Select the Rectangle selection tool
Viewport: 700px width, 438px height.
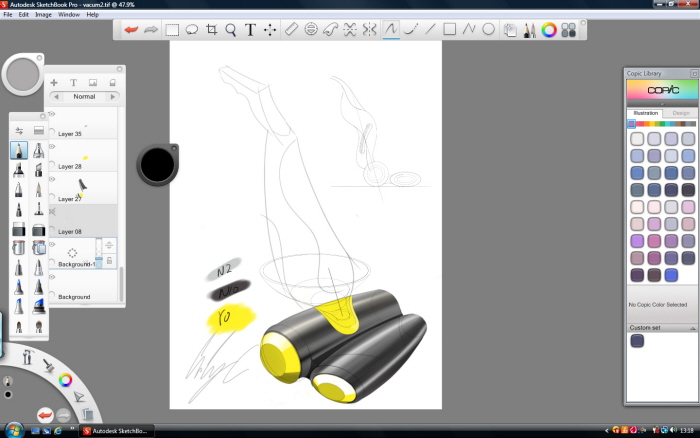point(172,30)
